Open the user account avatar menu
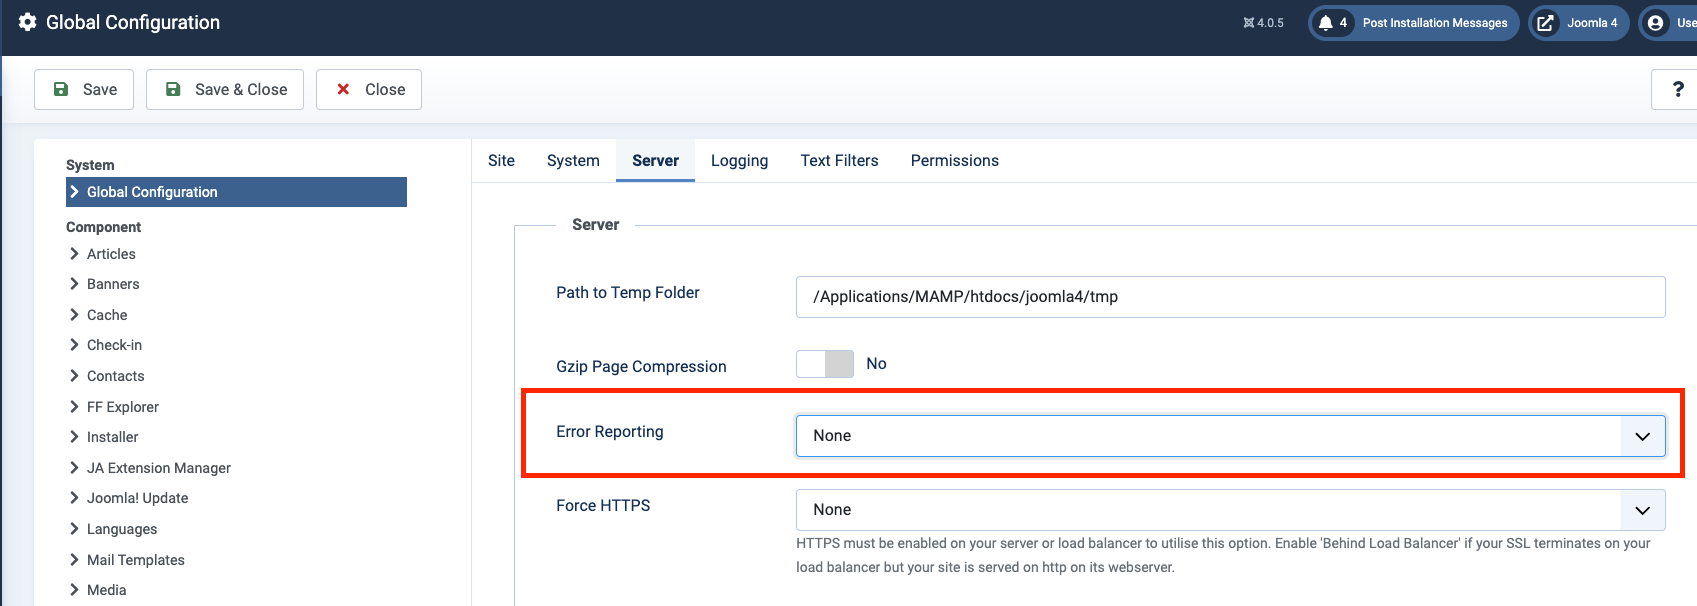 click(1656, 23)
